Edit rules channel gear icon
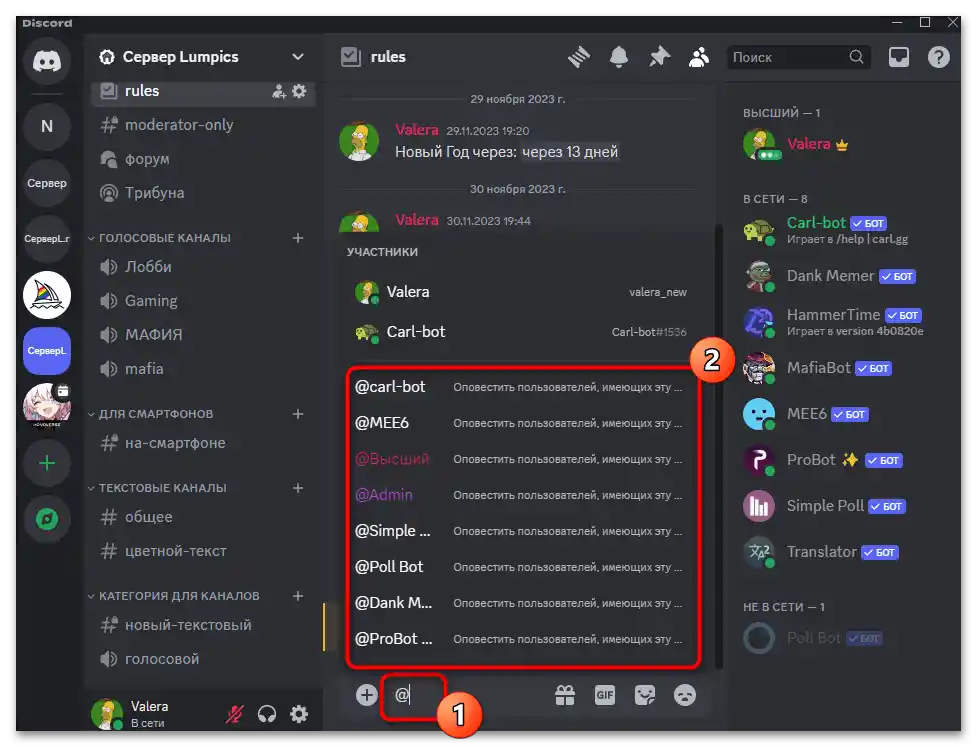The width and height of the screenshot is (977, 747). click(300, 92)
